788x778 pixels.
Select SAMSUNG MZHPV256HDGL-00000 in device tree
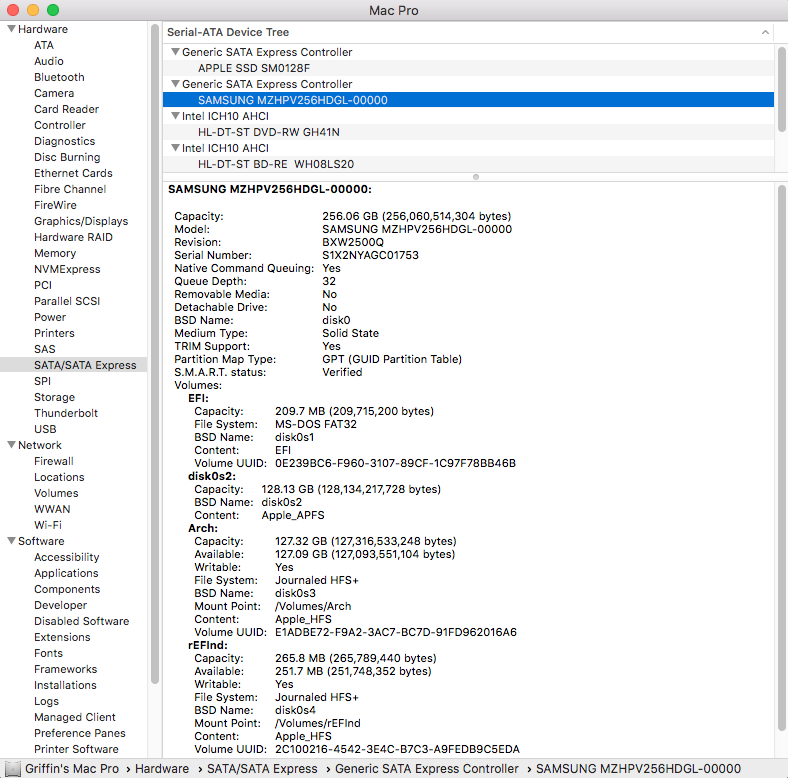click(x=468, y=100)
